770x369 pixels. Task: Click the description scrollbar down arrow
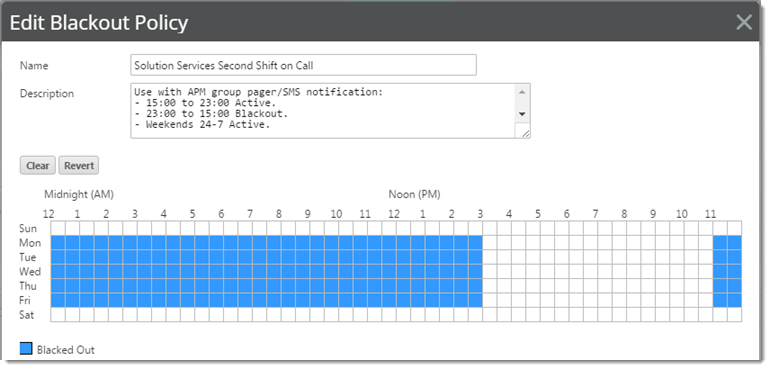tap(522, 114)
